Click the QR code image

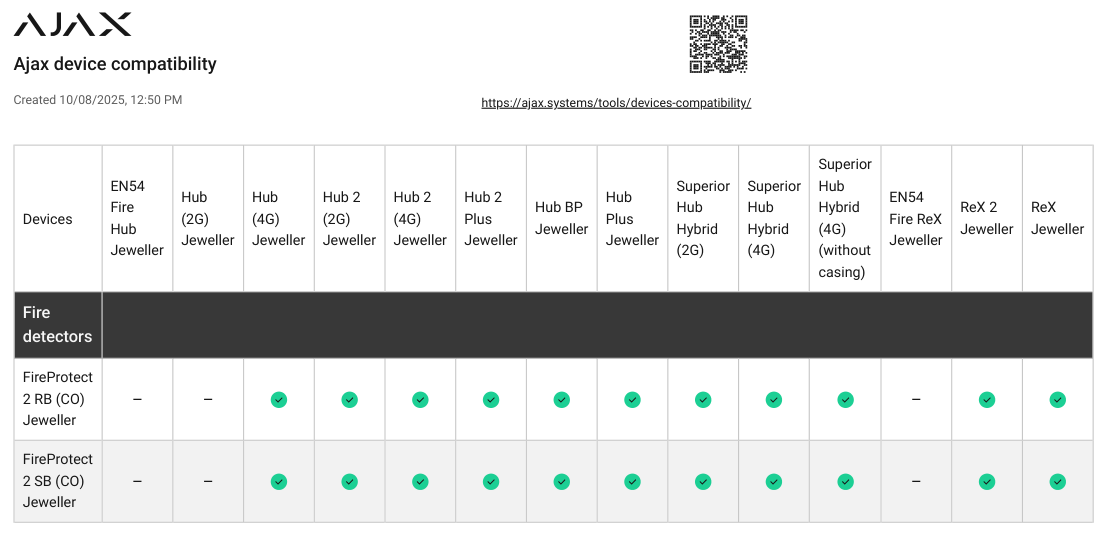tap(718, 44)
